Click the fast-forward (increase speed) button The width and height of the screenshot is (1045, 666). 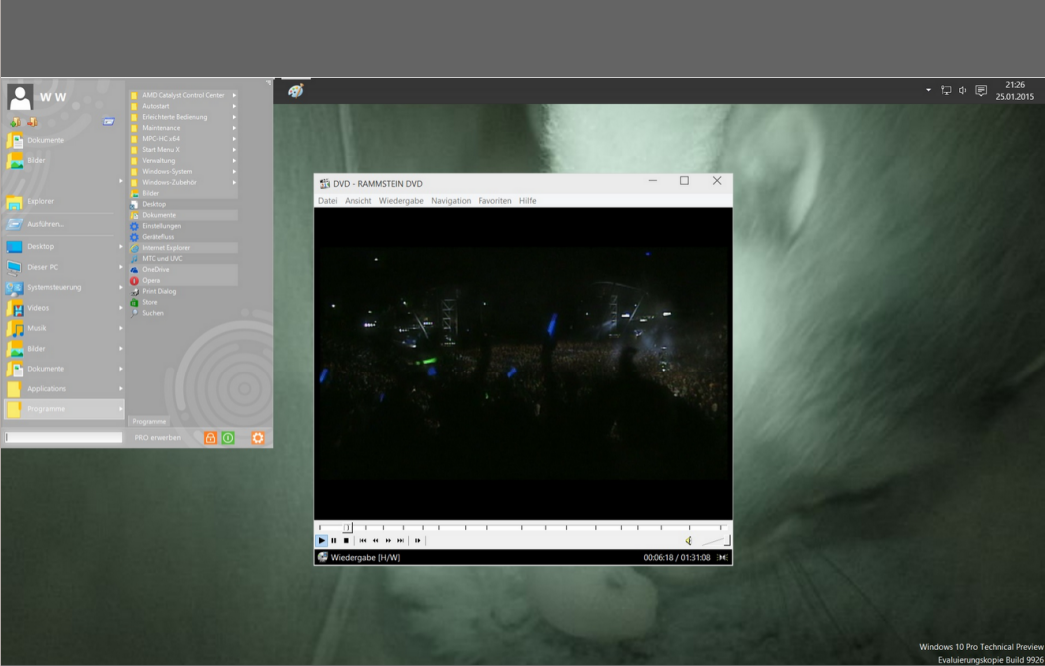[388, 541]
